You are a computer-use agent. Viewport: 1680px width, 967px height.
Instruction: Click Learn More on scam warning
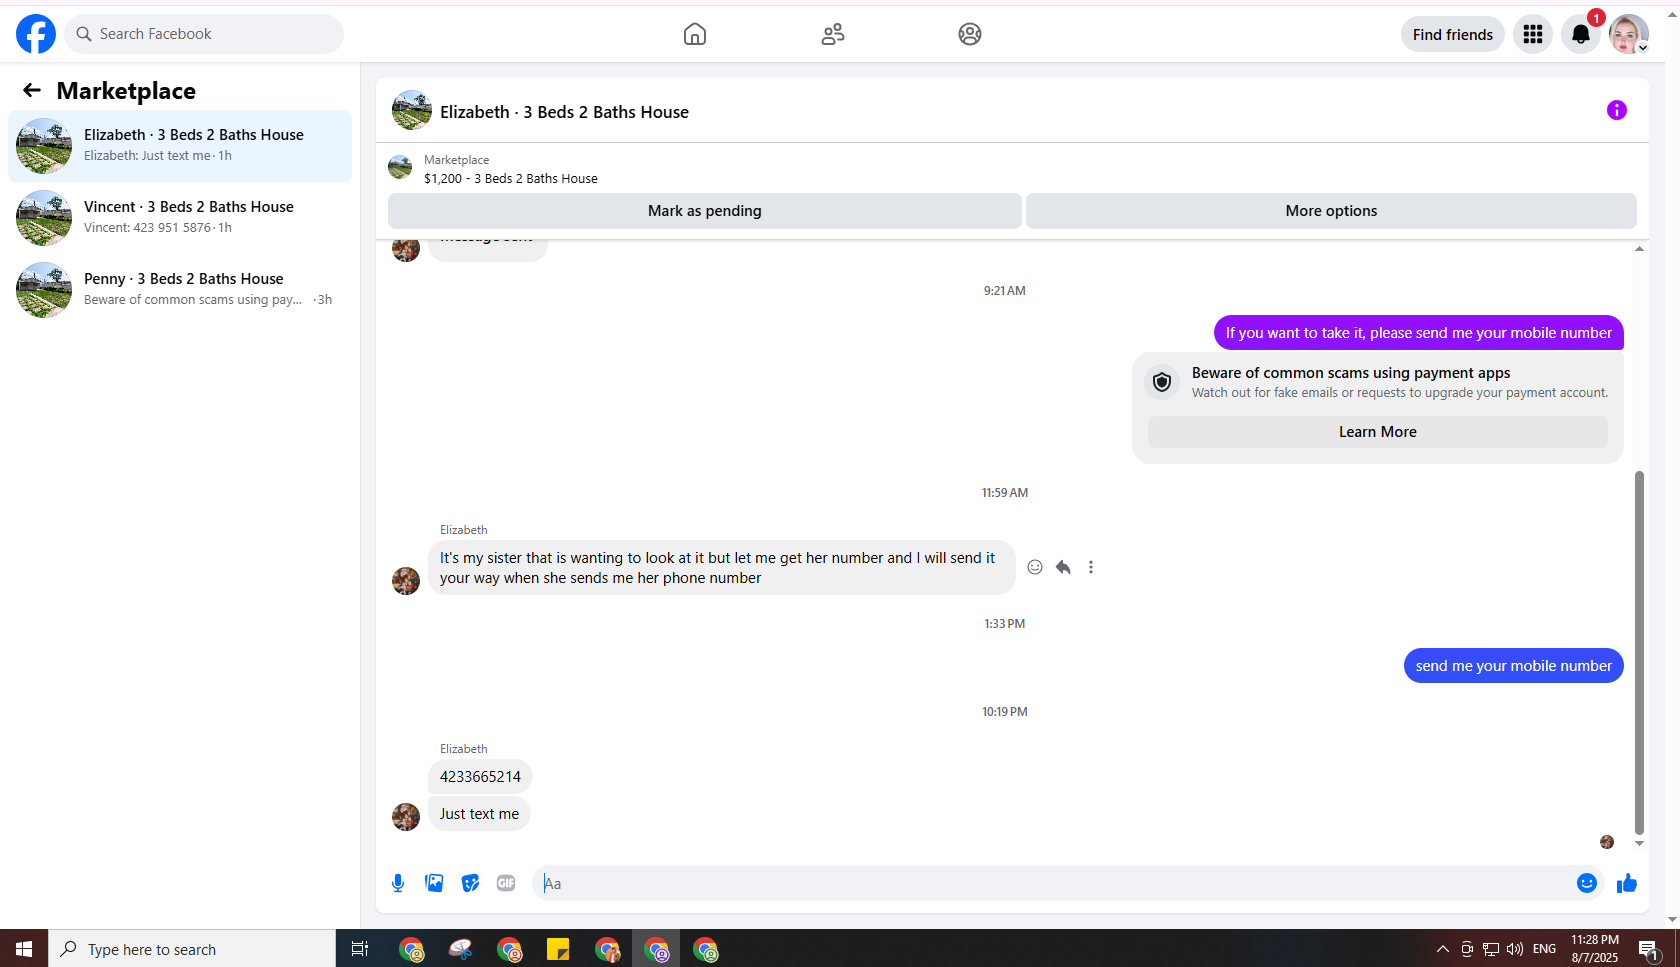click(x=1378, y=432)
